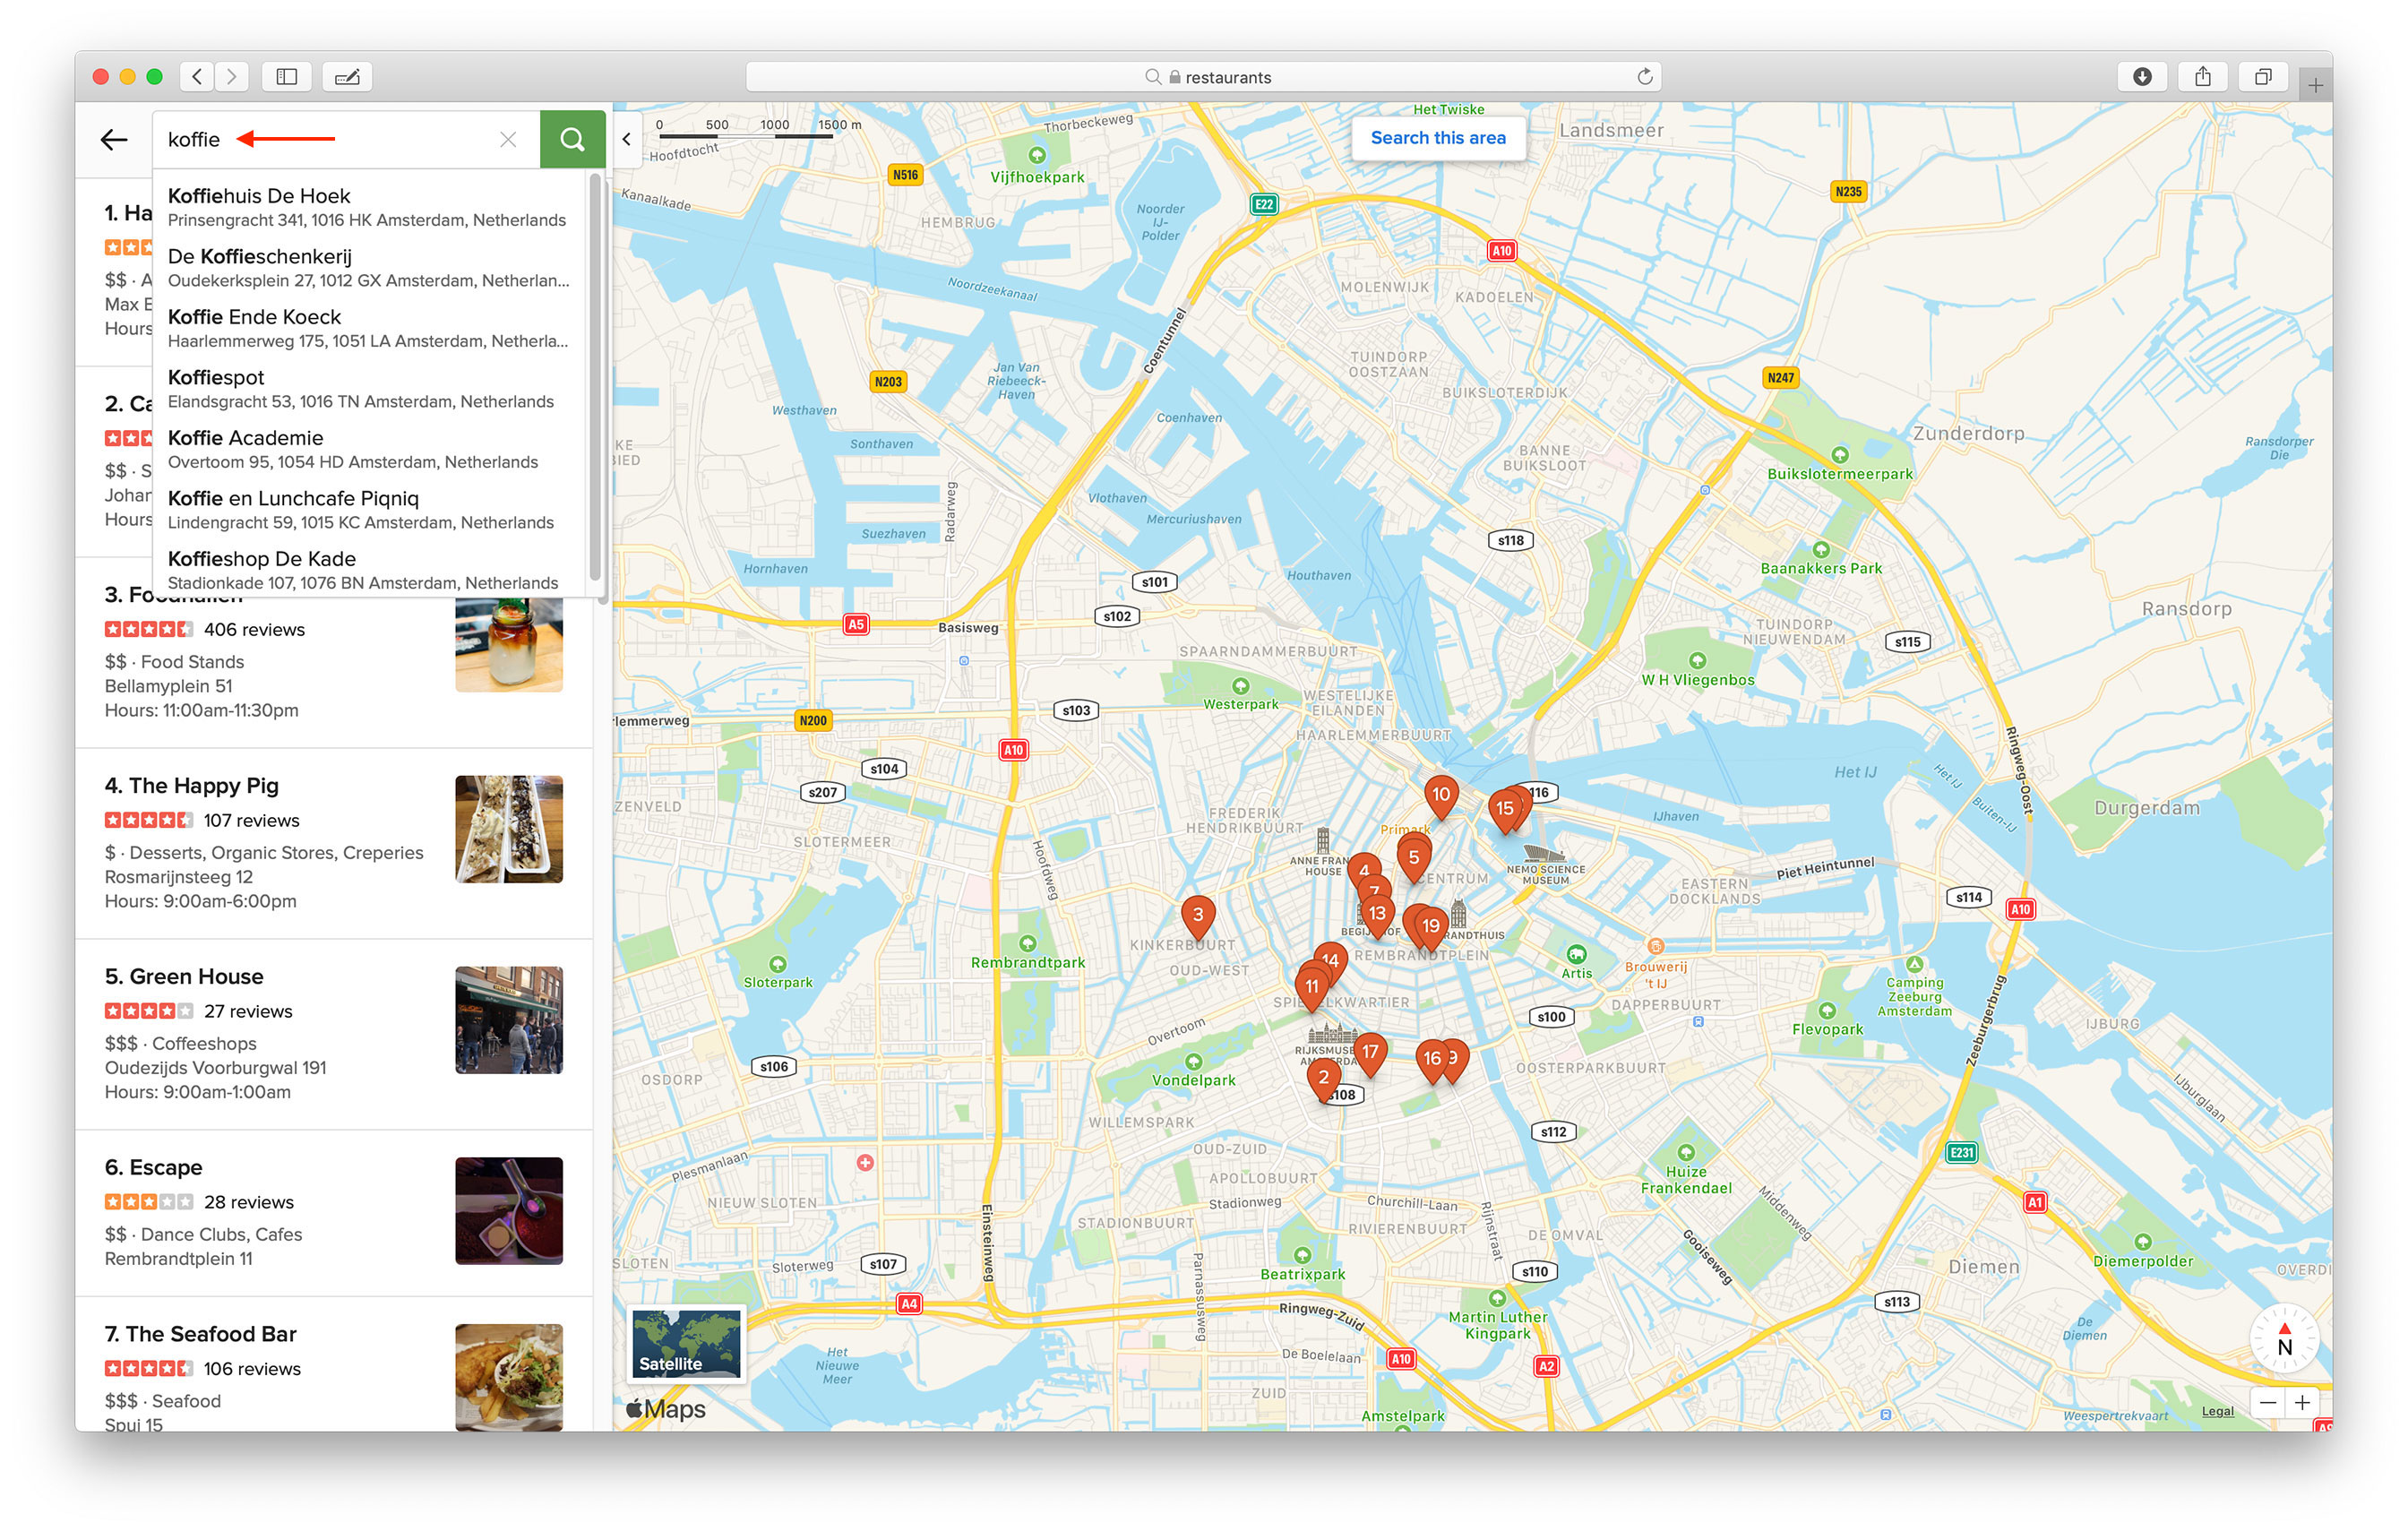The image size is (2408, 1531).
Task: Click the Westerpark marker on the map
Action: coord(1241,686)
